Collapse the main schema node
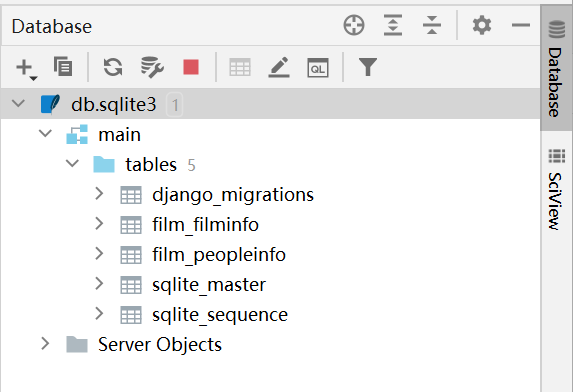Image resolution: width=573 pixels, height=392 pixels. pos(45,133)
